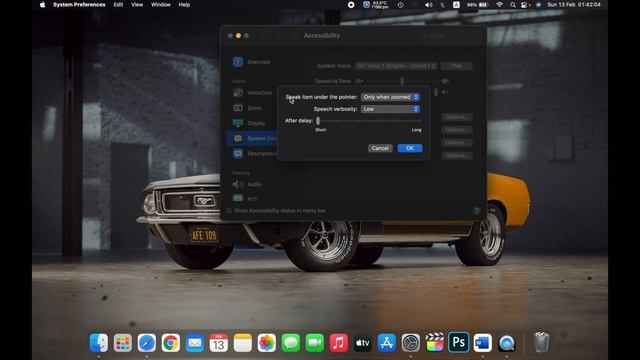The width and height of the screenshot is (640, 360).
Task: Click the help question mark button
Action: (x=476, y=211)
